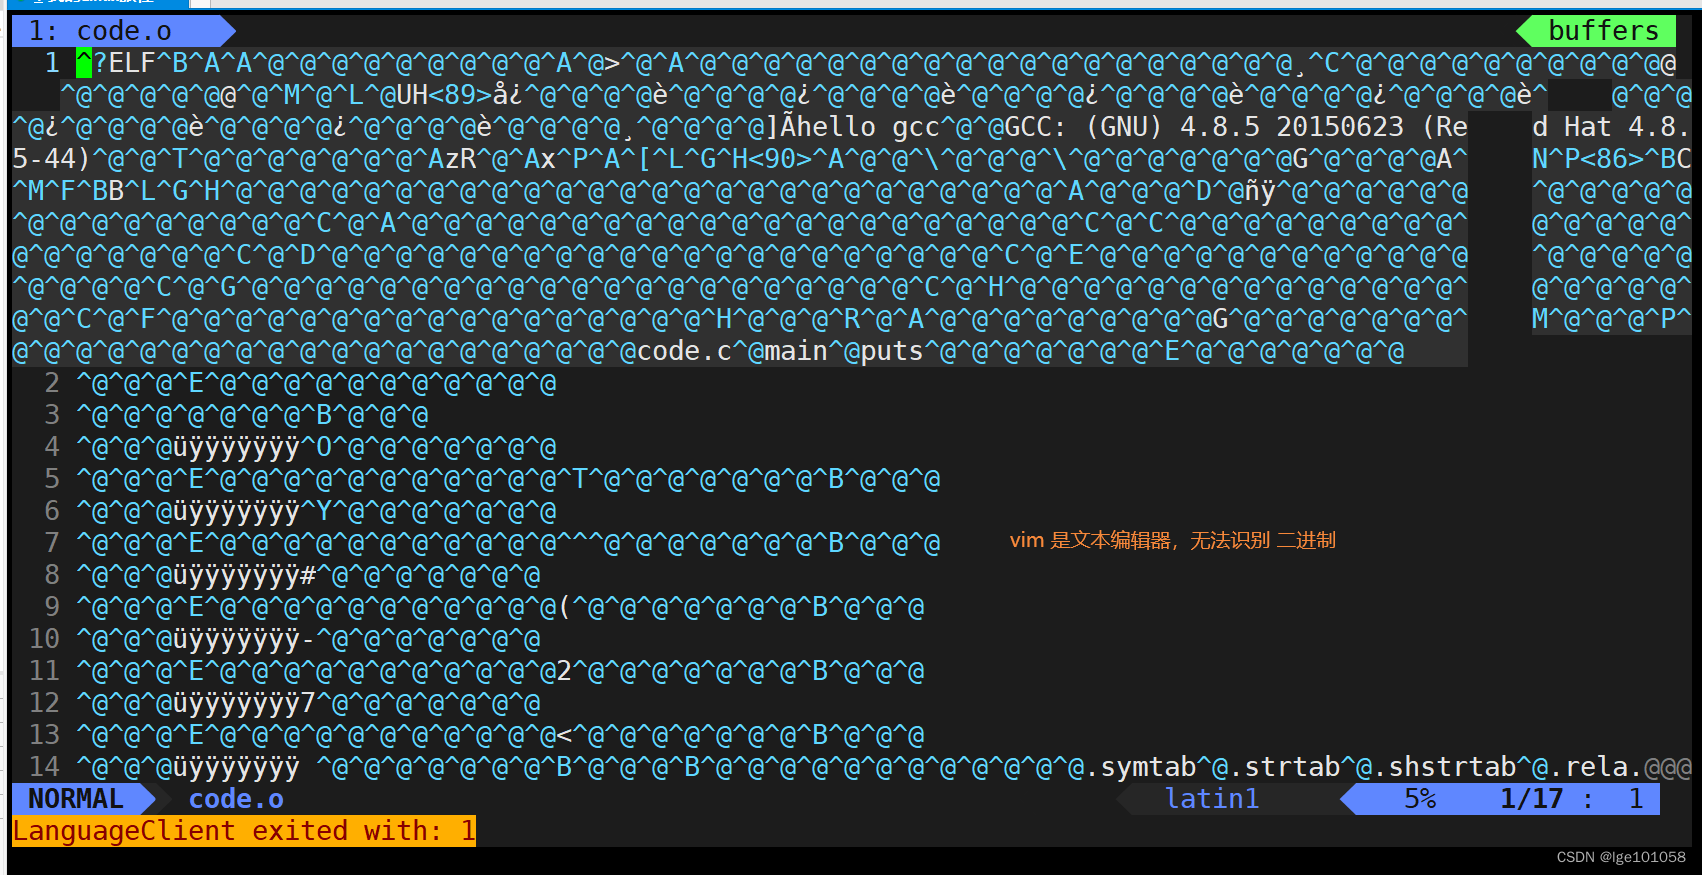Click '.symtab' section name
Screen dimensions: 1702x875
(1140, 767)
